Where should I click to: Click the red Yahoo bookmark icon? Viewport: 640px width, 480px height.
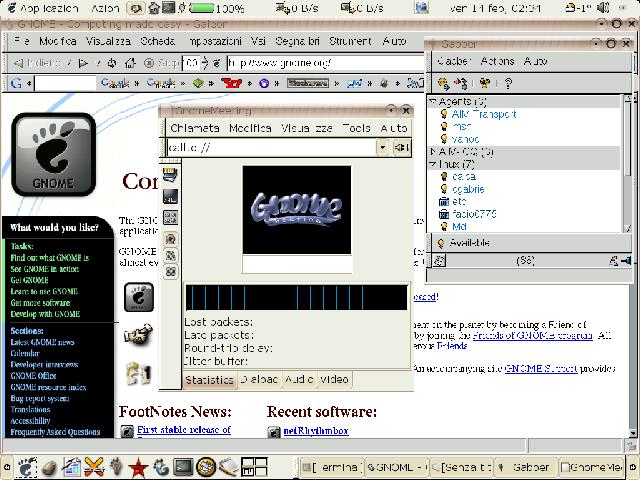[x=231, y=83]
